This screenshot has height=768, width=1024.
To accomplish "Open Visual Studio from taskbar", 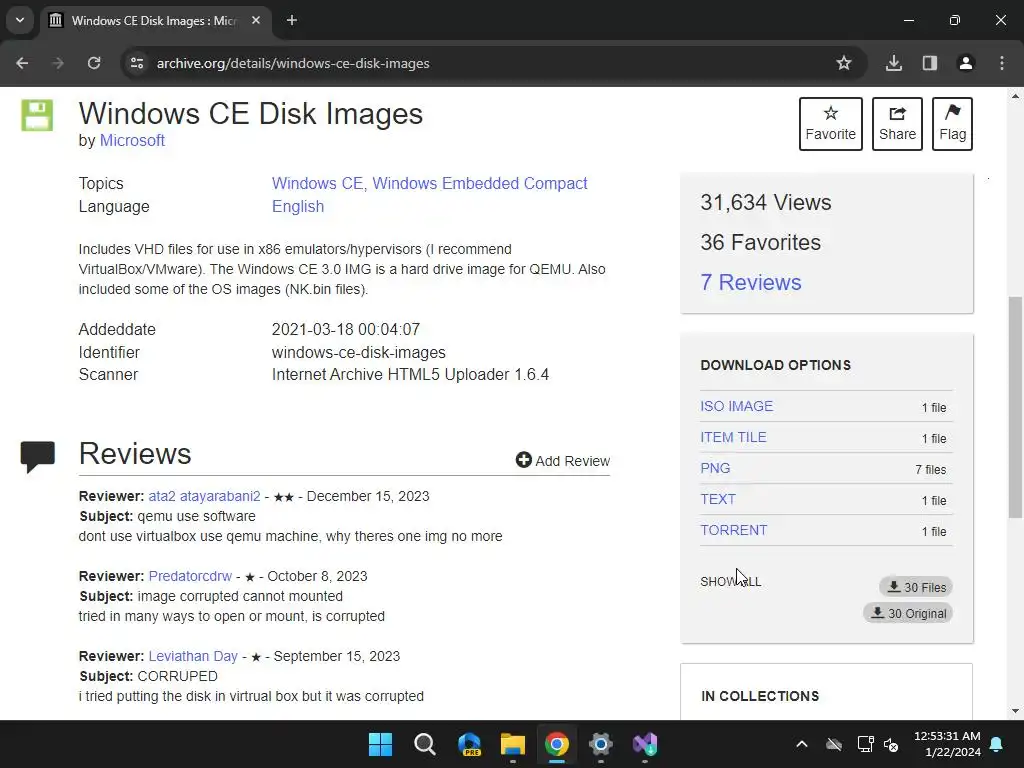I will pos(645,744).
